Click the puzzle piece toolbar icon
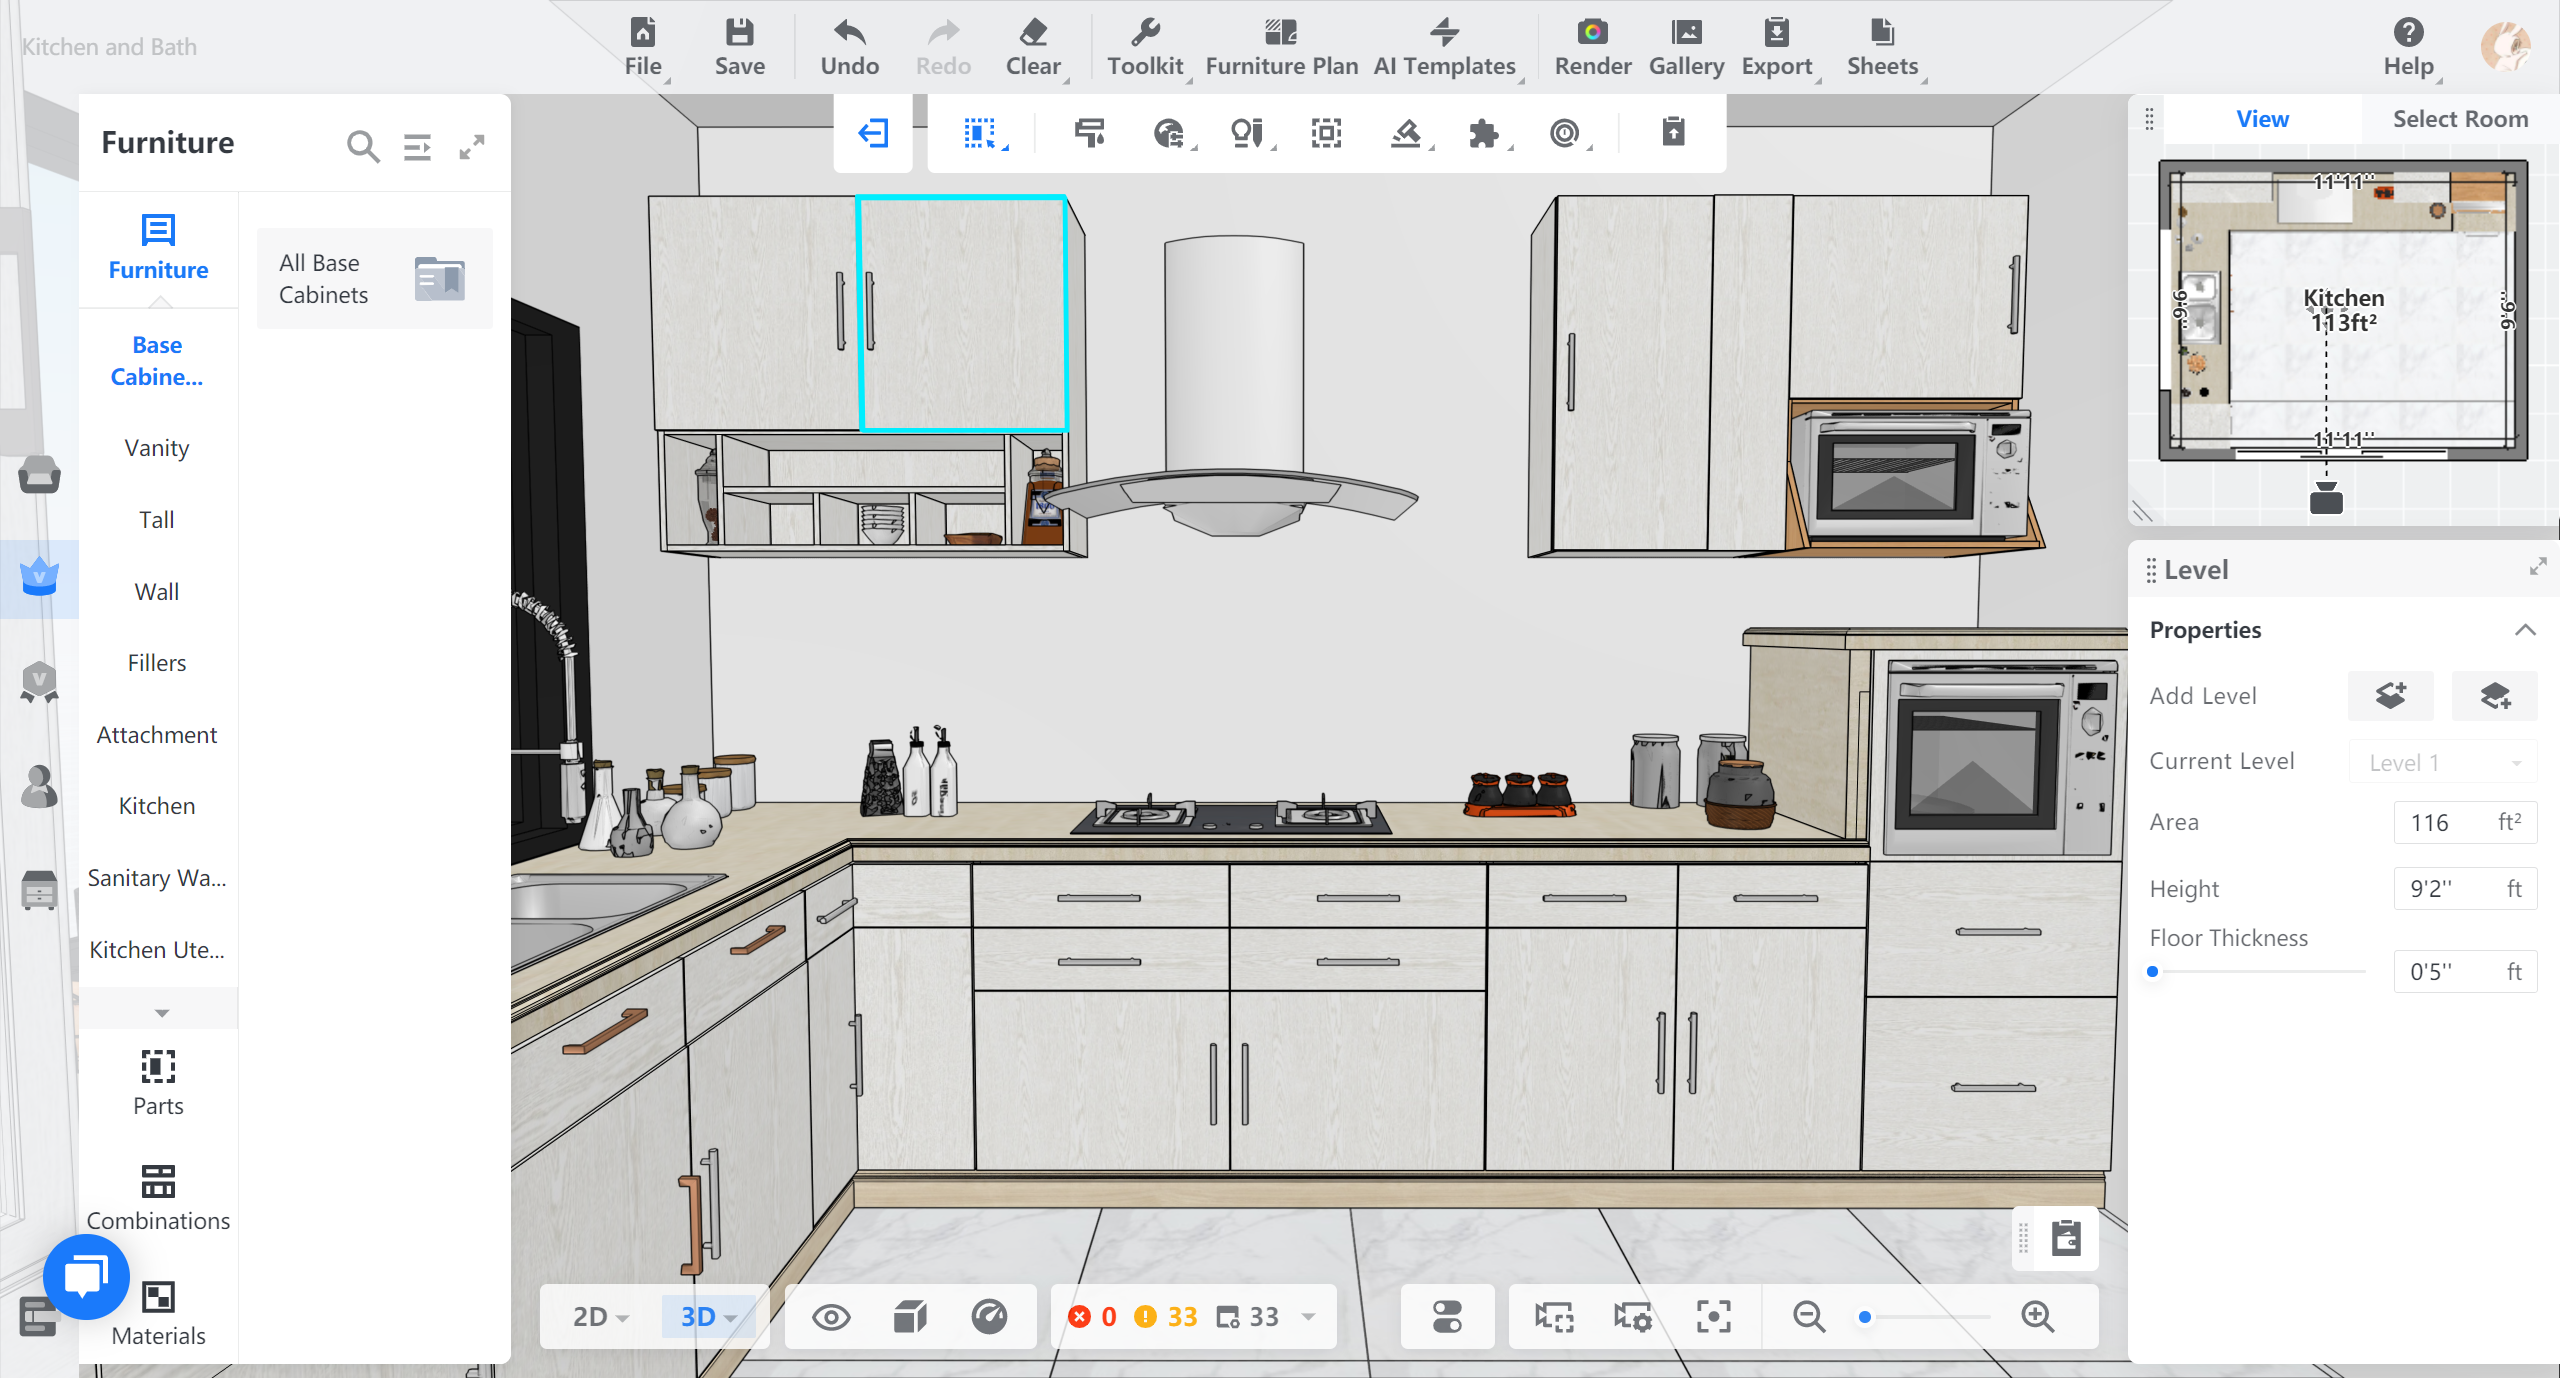2560x1378 pixels. click(x=1484, y=133)
